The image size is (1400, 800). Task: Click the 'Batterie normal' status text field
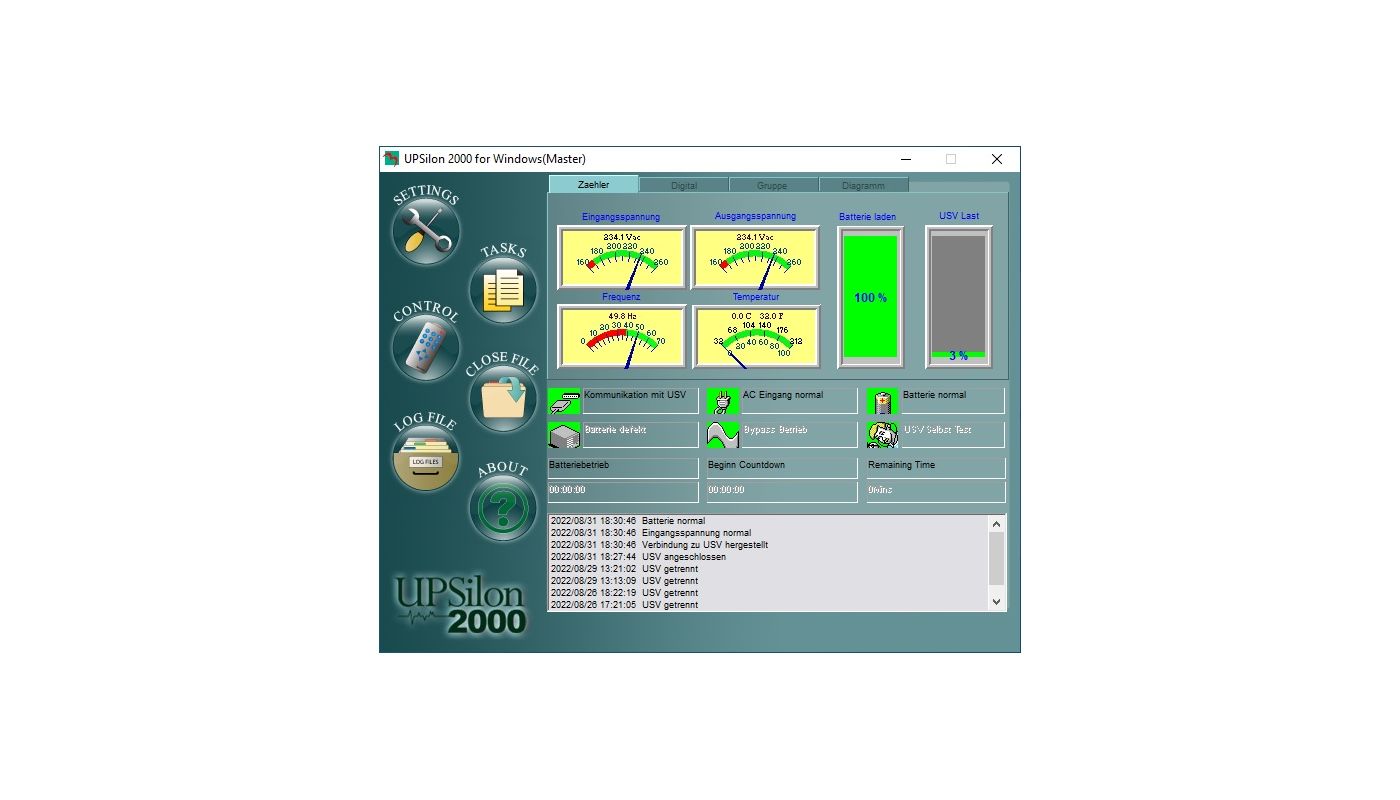click(953, 401)
